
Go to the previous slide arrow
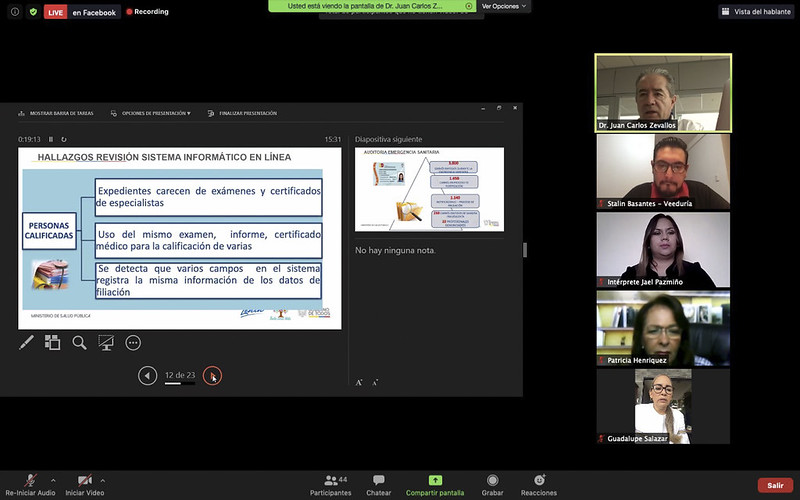coord(148,376)
